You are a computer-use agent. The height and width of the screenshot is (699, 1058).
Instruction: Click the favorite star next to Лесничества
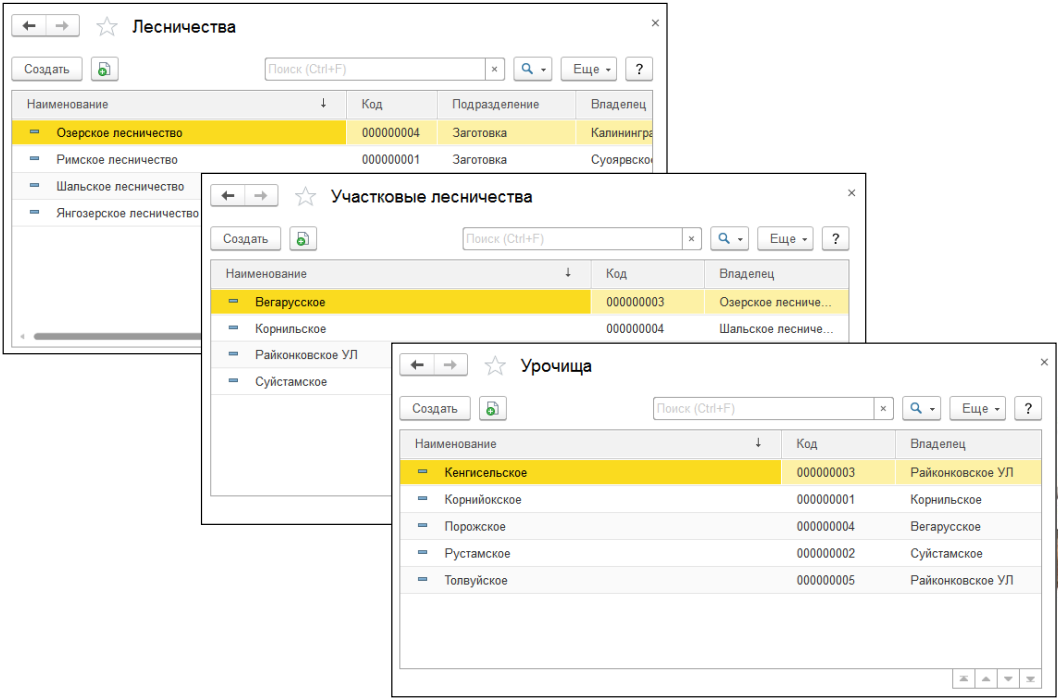107,27
